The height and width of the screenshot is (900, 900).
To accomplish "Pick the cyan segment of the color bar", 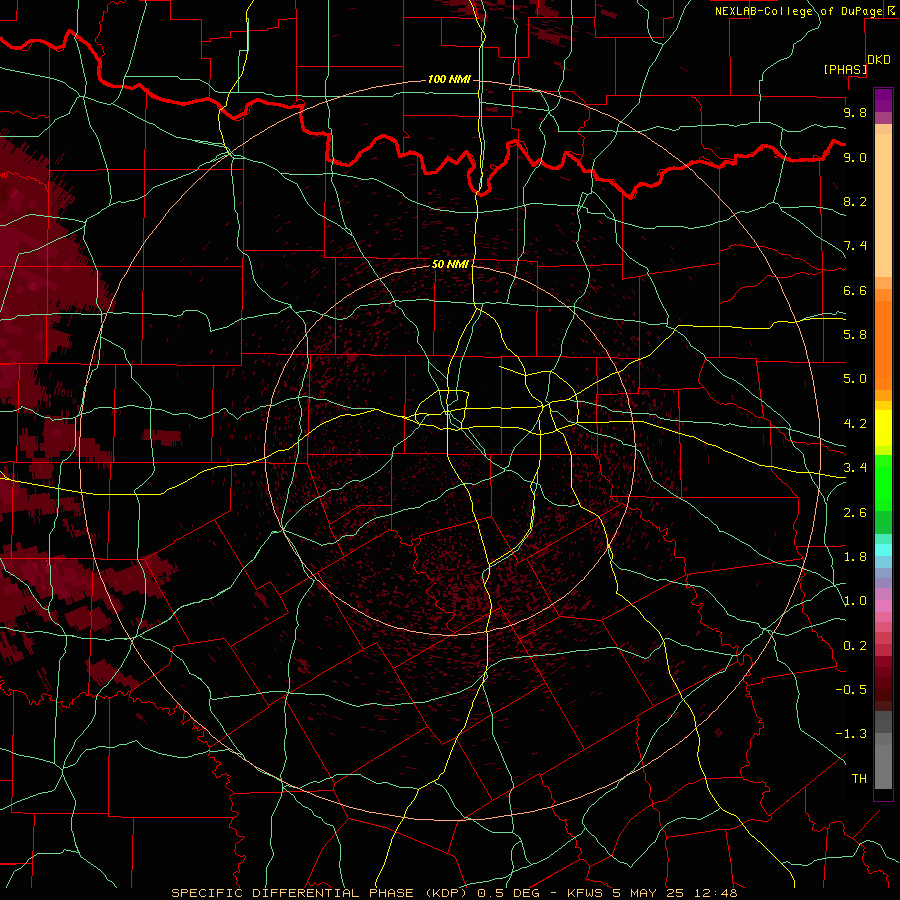I will click(883, 550).
